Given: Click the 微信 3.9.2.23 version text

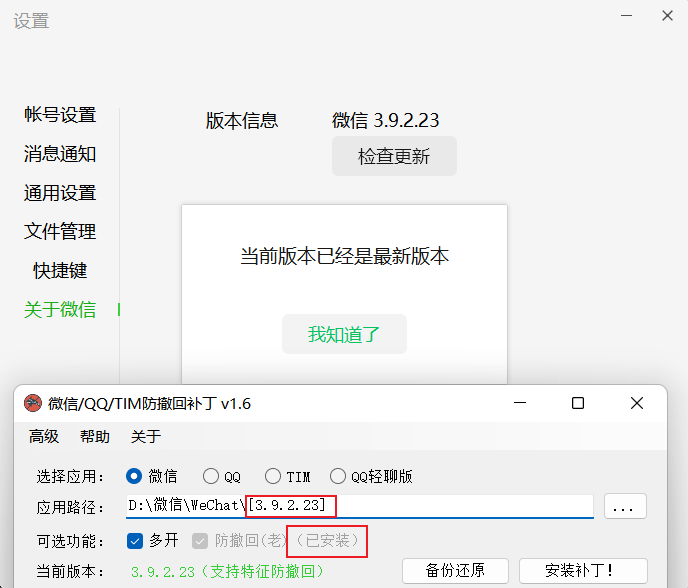Looking at the screenshot, I should click(x=385, y=120).
